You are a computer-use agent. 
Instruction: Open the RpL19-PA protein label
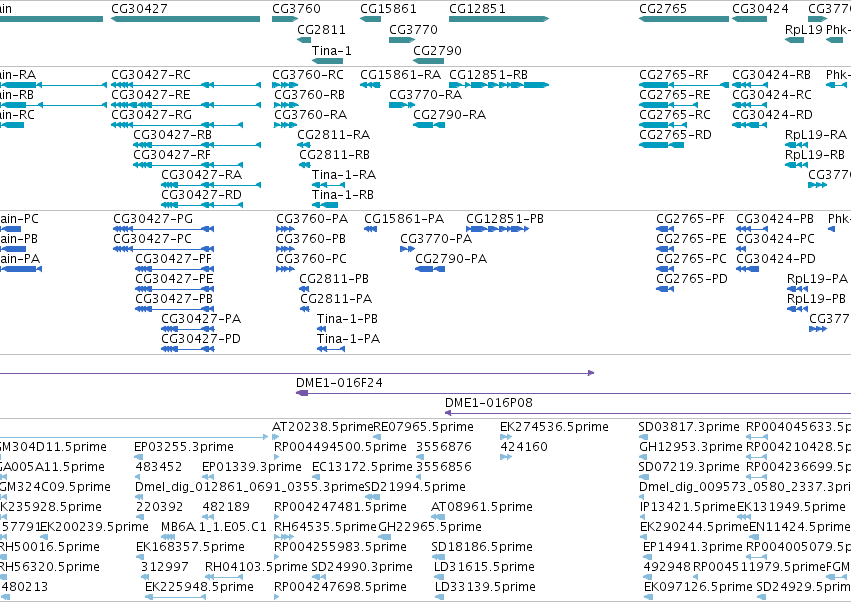pos(817,279)
